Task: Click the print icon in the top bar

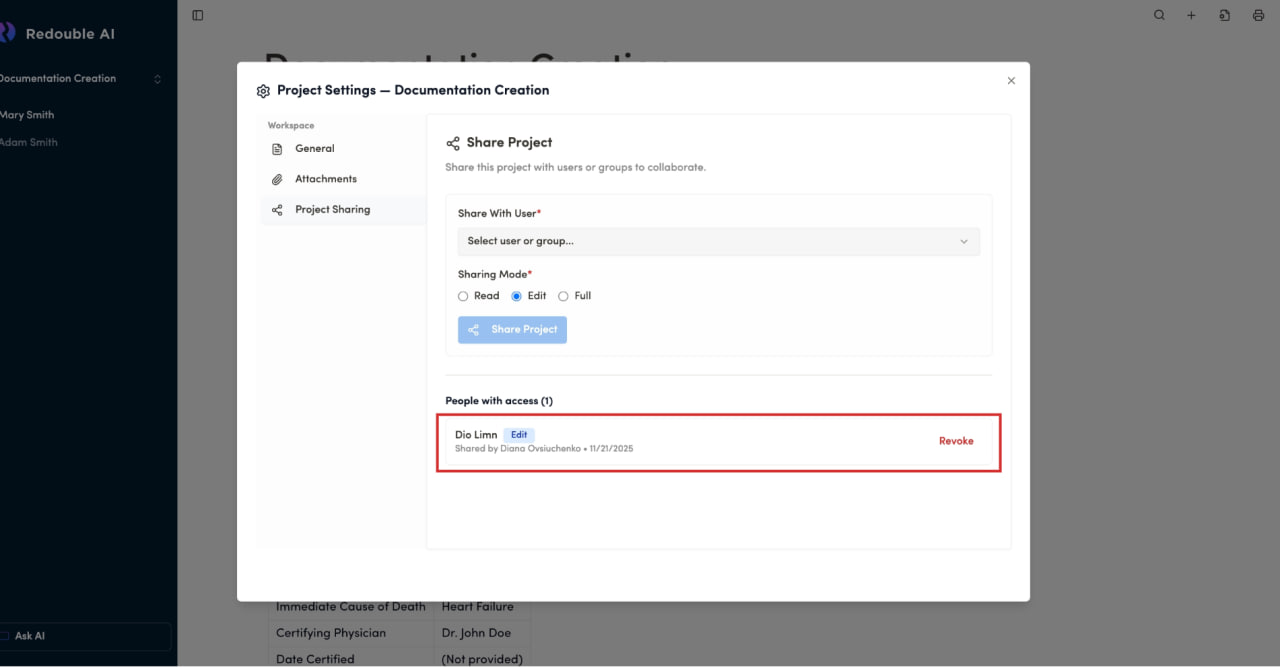Action: [1258, 15]
